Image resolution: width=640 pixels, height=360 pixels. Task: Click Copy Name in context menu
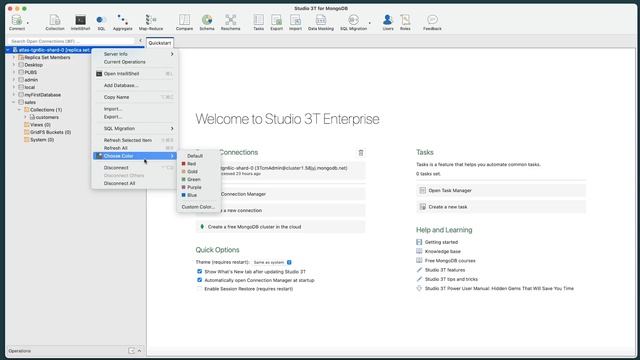tap(135, 97)
